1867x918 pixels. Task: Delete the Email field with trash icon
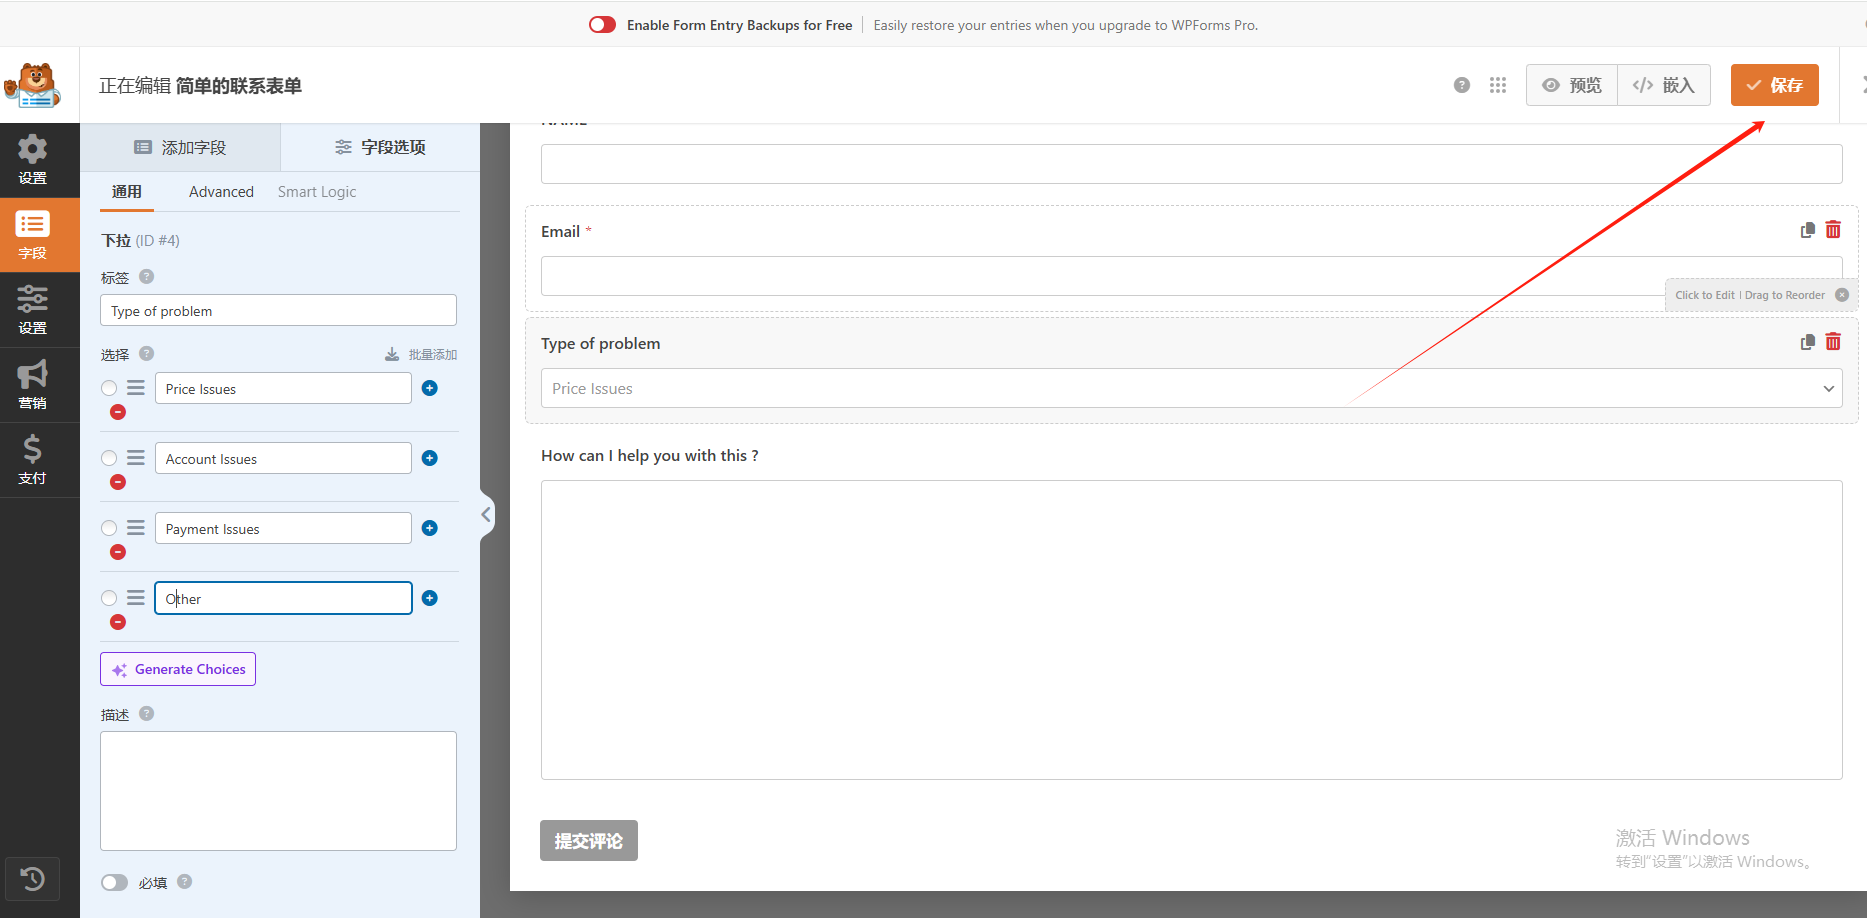[x=1833, y=230]
